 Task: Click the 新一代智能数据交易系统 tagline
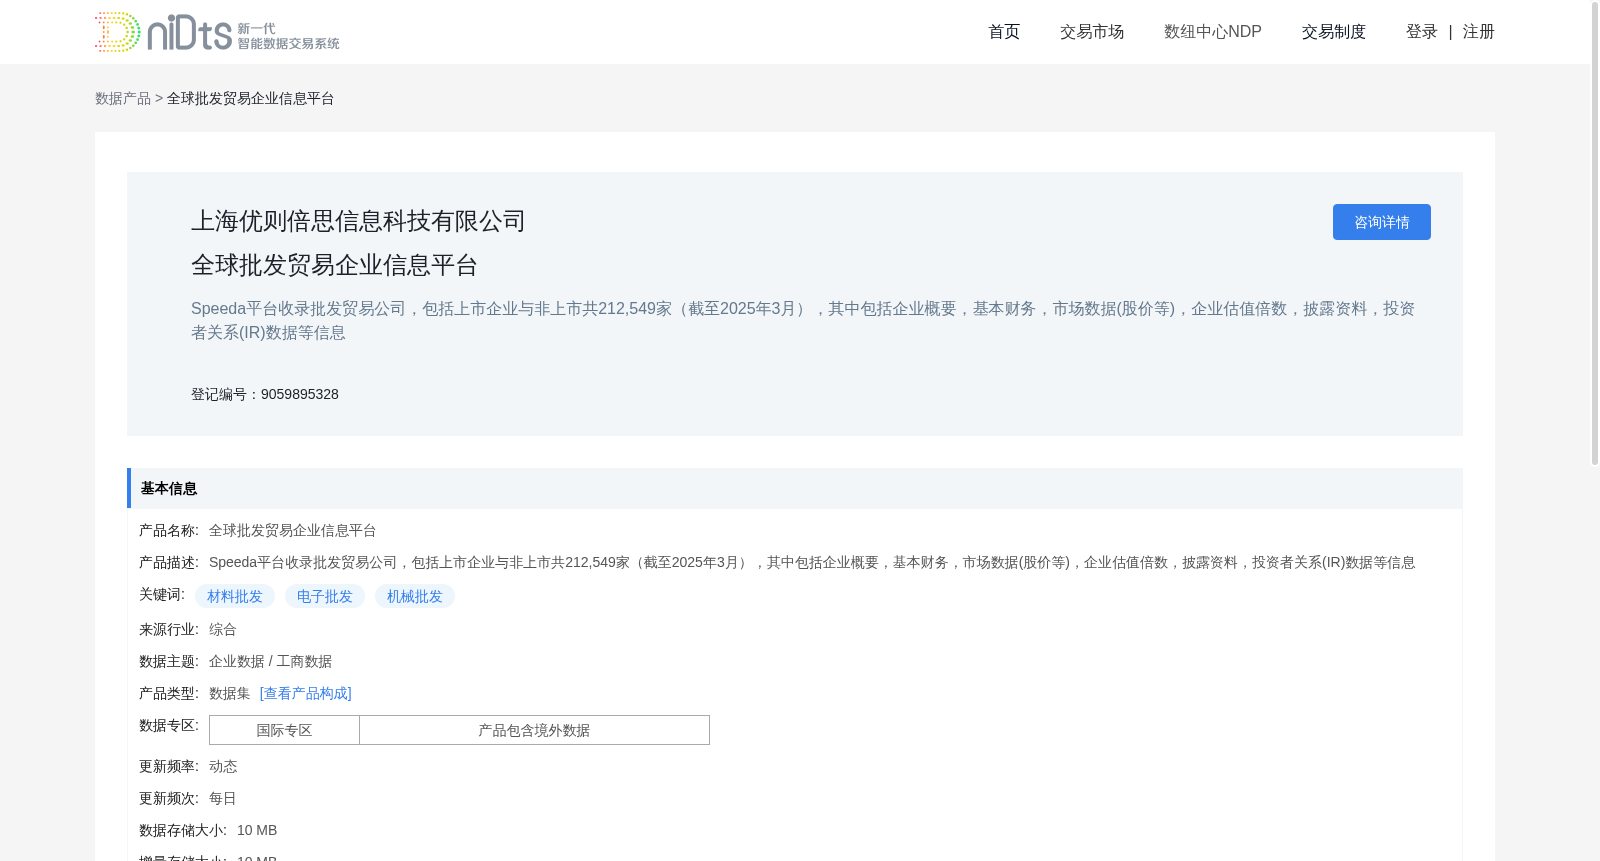[x=288, y=36]
